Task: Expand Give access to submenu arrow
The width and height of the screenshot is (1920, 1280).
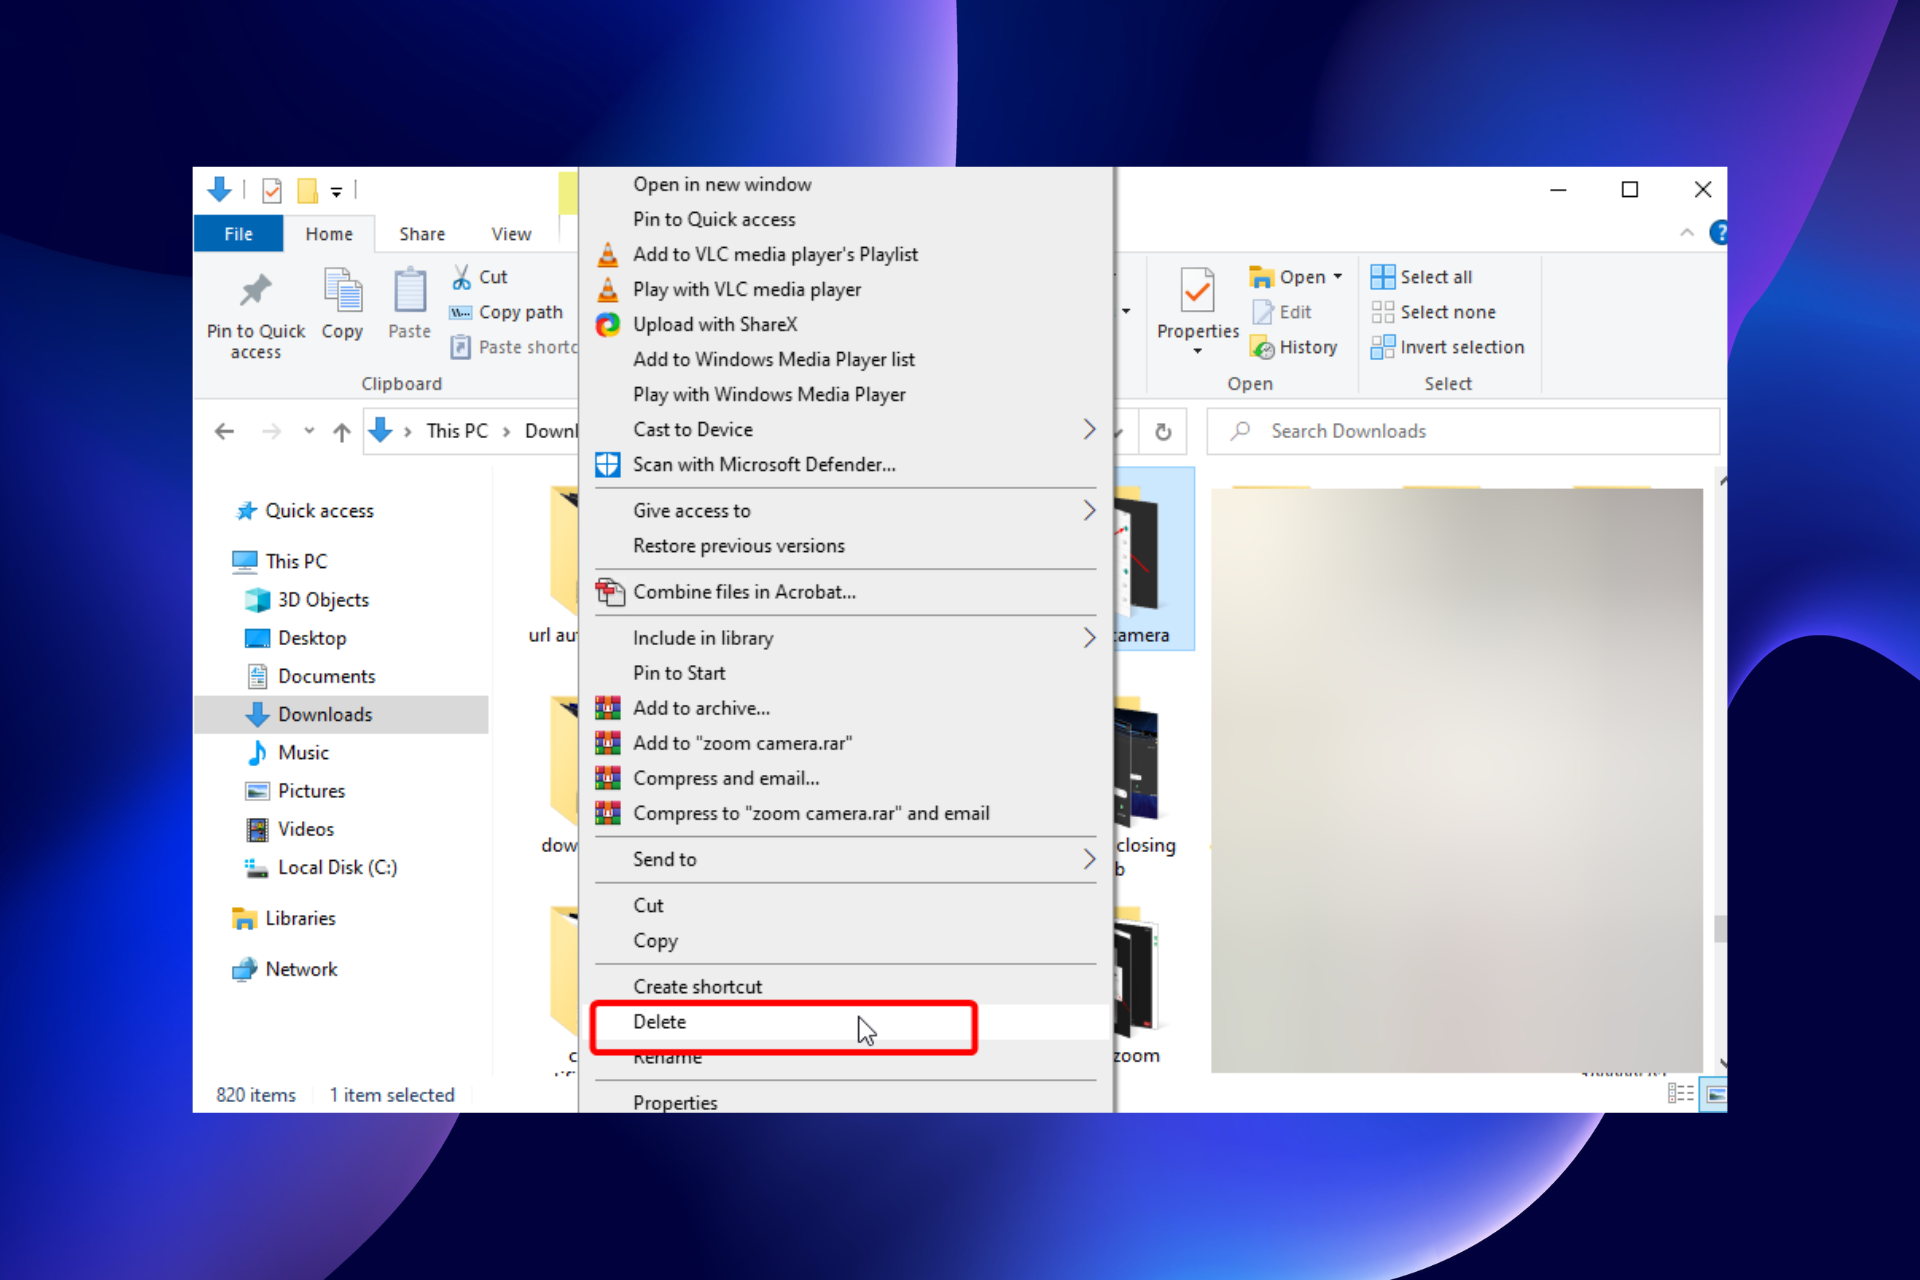Action: click(x=1089, y=510)
